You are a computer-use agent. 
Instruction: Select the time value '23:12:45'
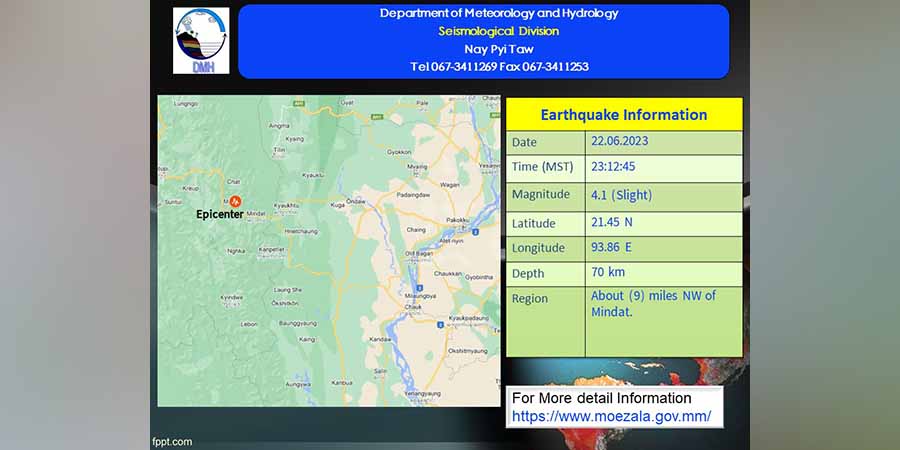pyautogui.click(x=613, y=167)
